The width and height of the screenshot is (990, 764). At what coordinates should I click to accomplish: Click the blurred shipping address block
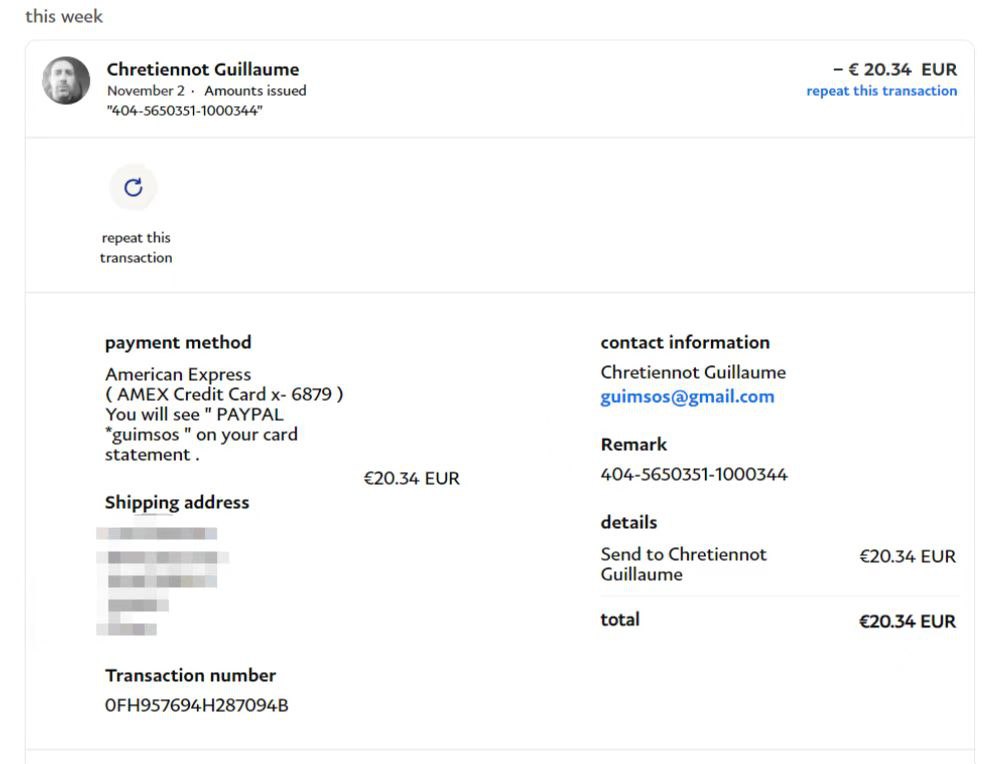pos(162,580)
